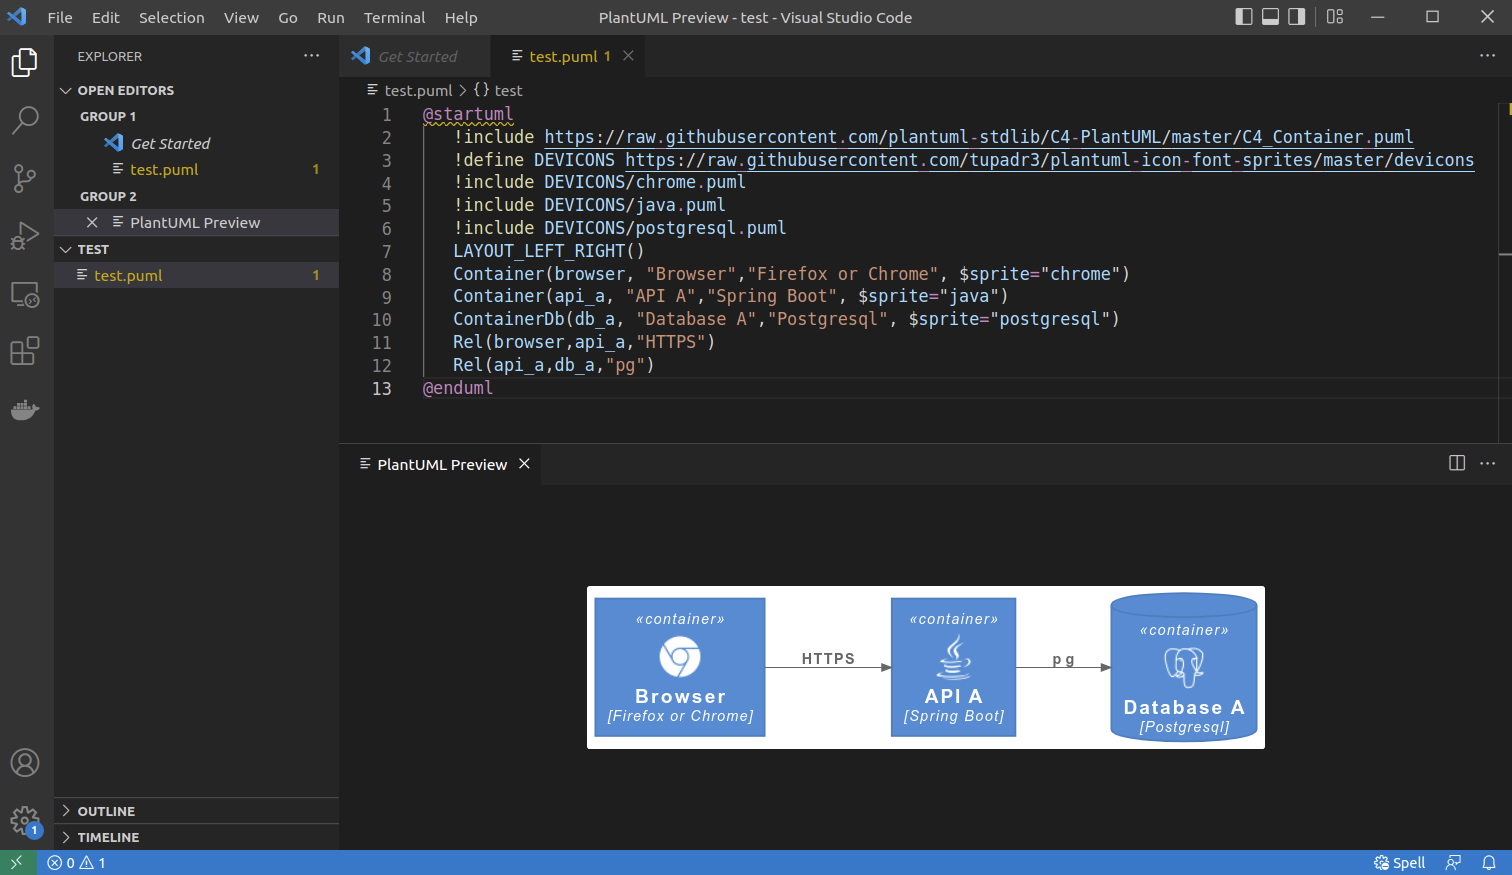Split the PlantUML Preview editor
Screen dimensions: 1512x875
[1457, 463]
